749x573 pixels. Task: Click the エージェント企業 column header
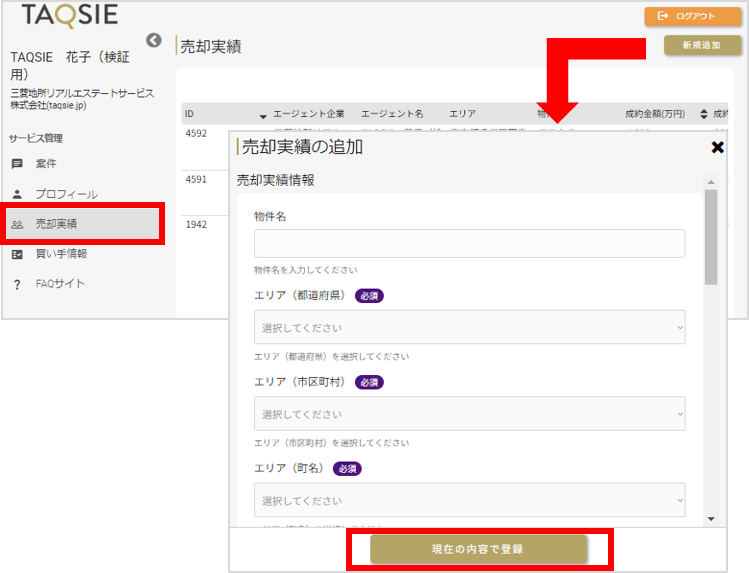309,114
